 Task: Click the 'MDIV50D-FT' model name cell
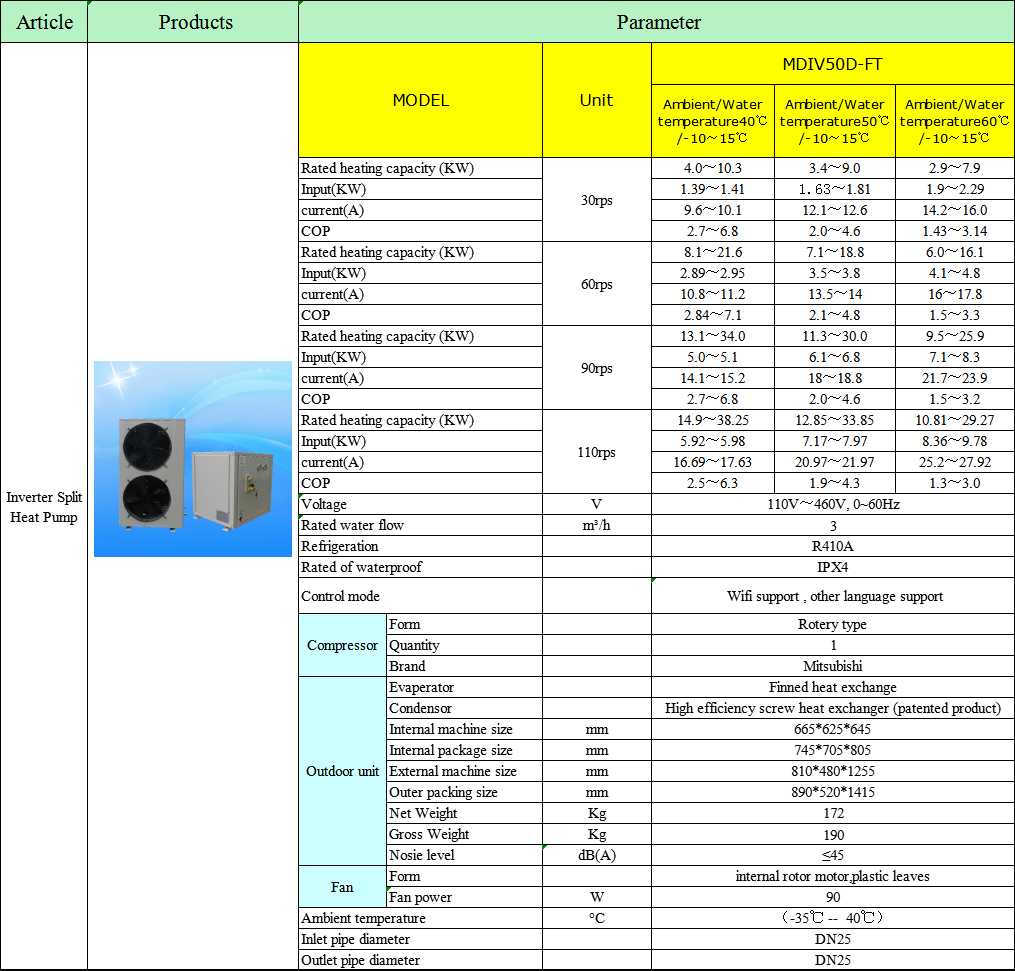[x=832, y=64]
